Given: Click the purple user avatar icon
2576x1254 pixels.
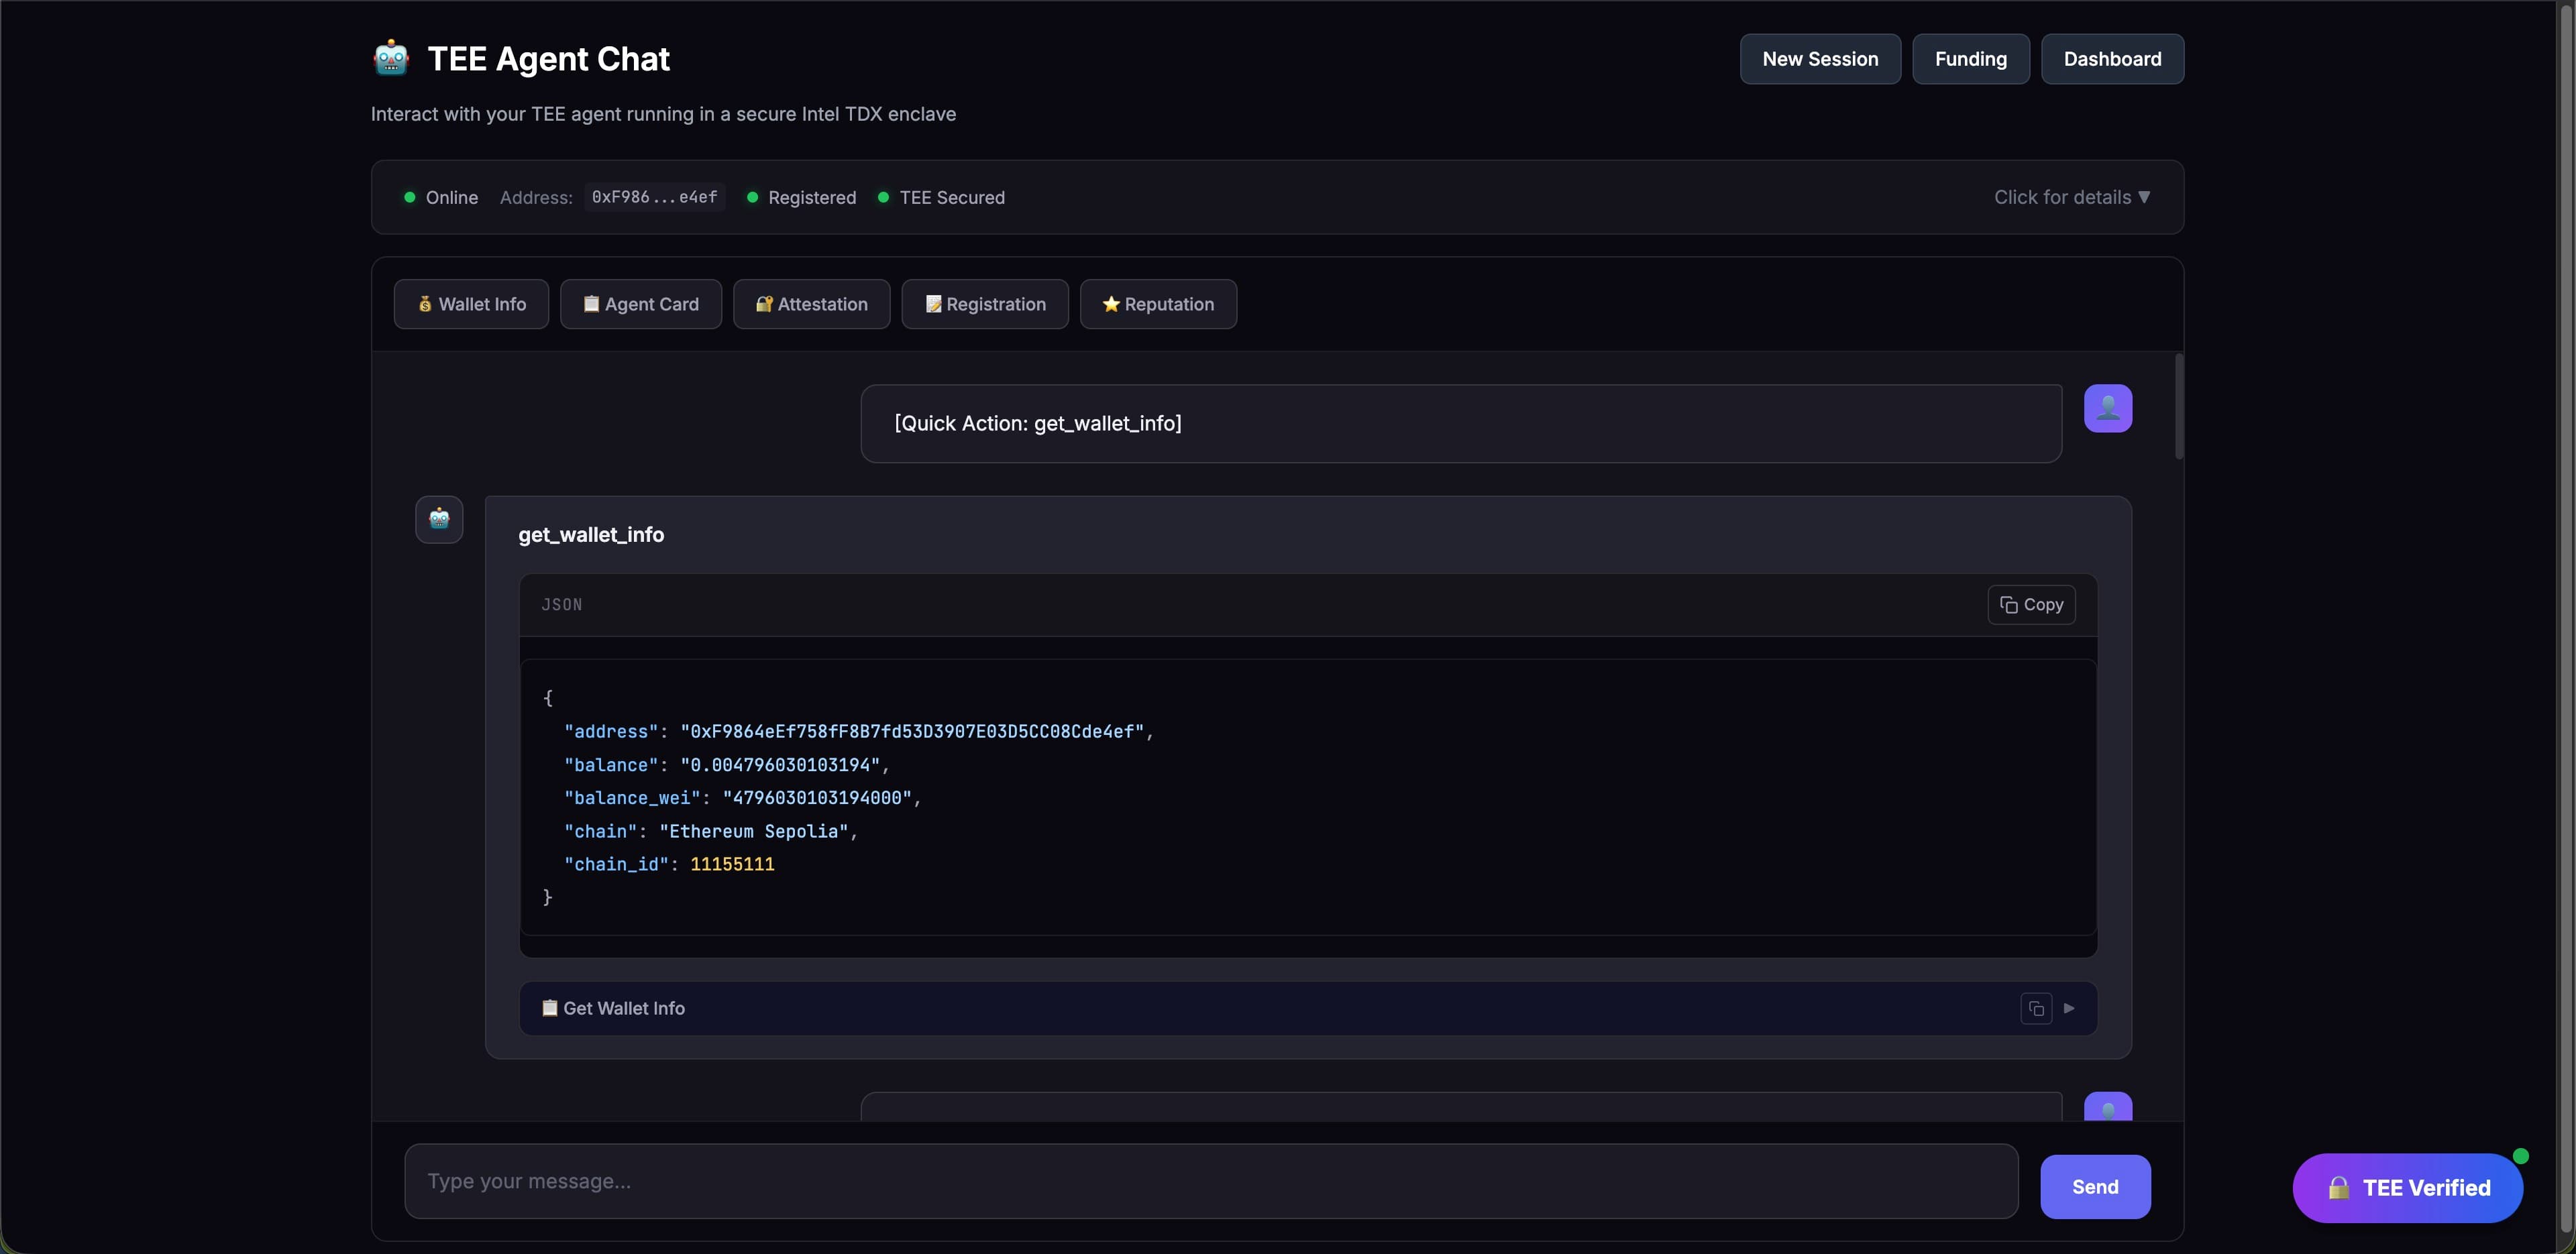Looking at the screenshot, I should tap(2107, 408).
